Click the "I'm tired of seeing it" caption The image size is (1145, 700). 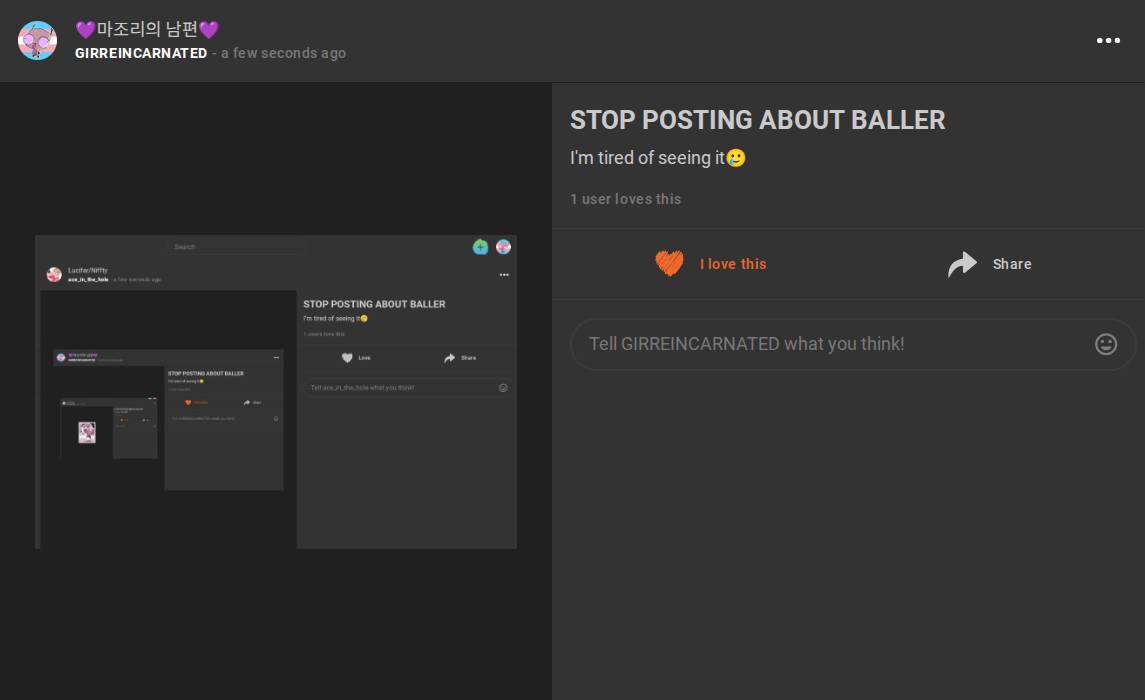(657, 158)
